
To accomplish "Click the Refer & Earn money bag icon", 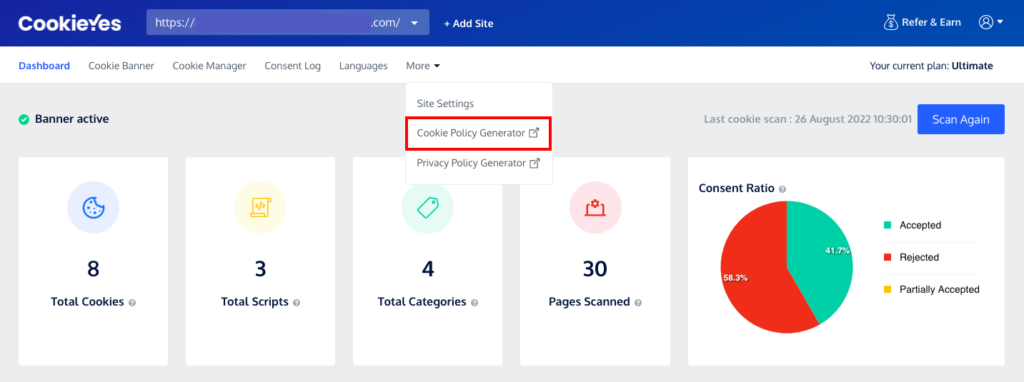I will coord(891,22).
